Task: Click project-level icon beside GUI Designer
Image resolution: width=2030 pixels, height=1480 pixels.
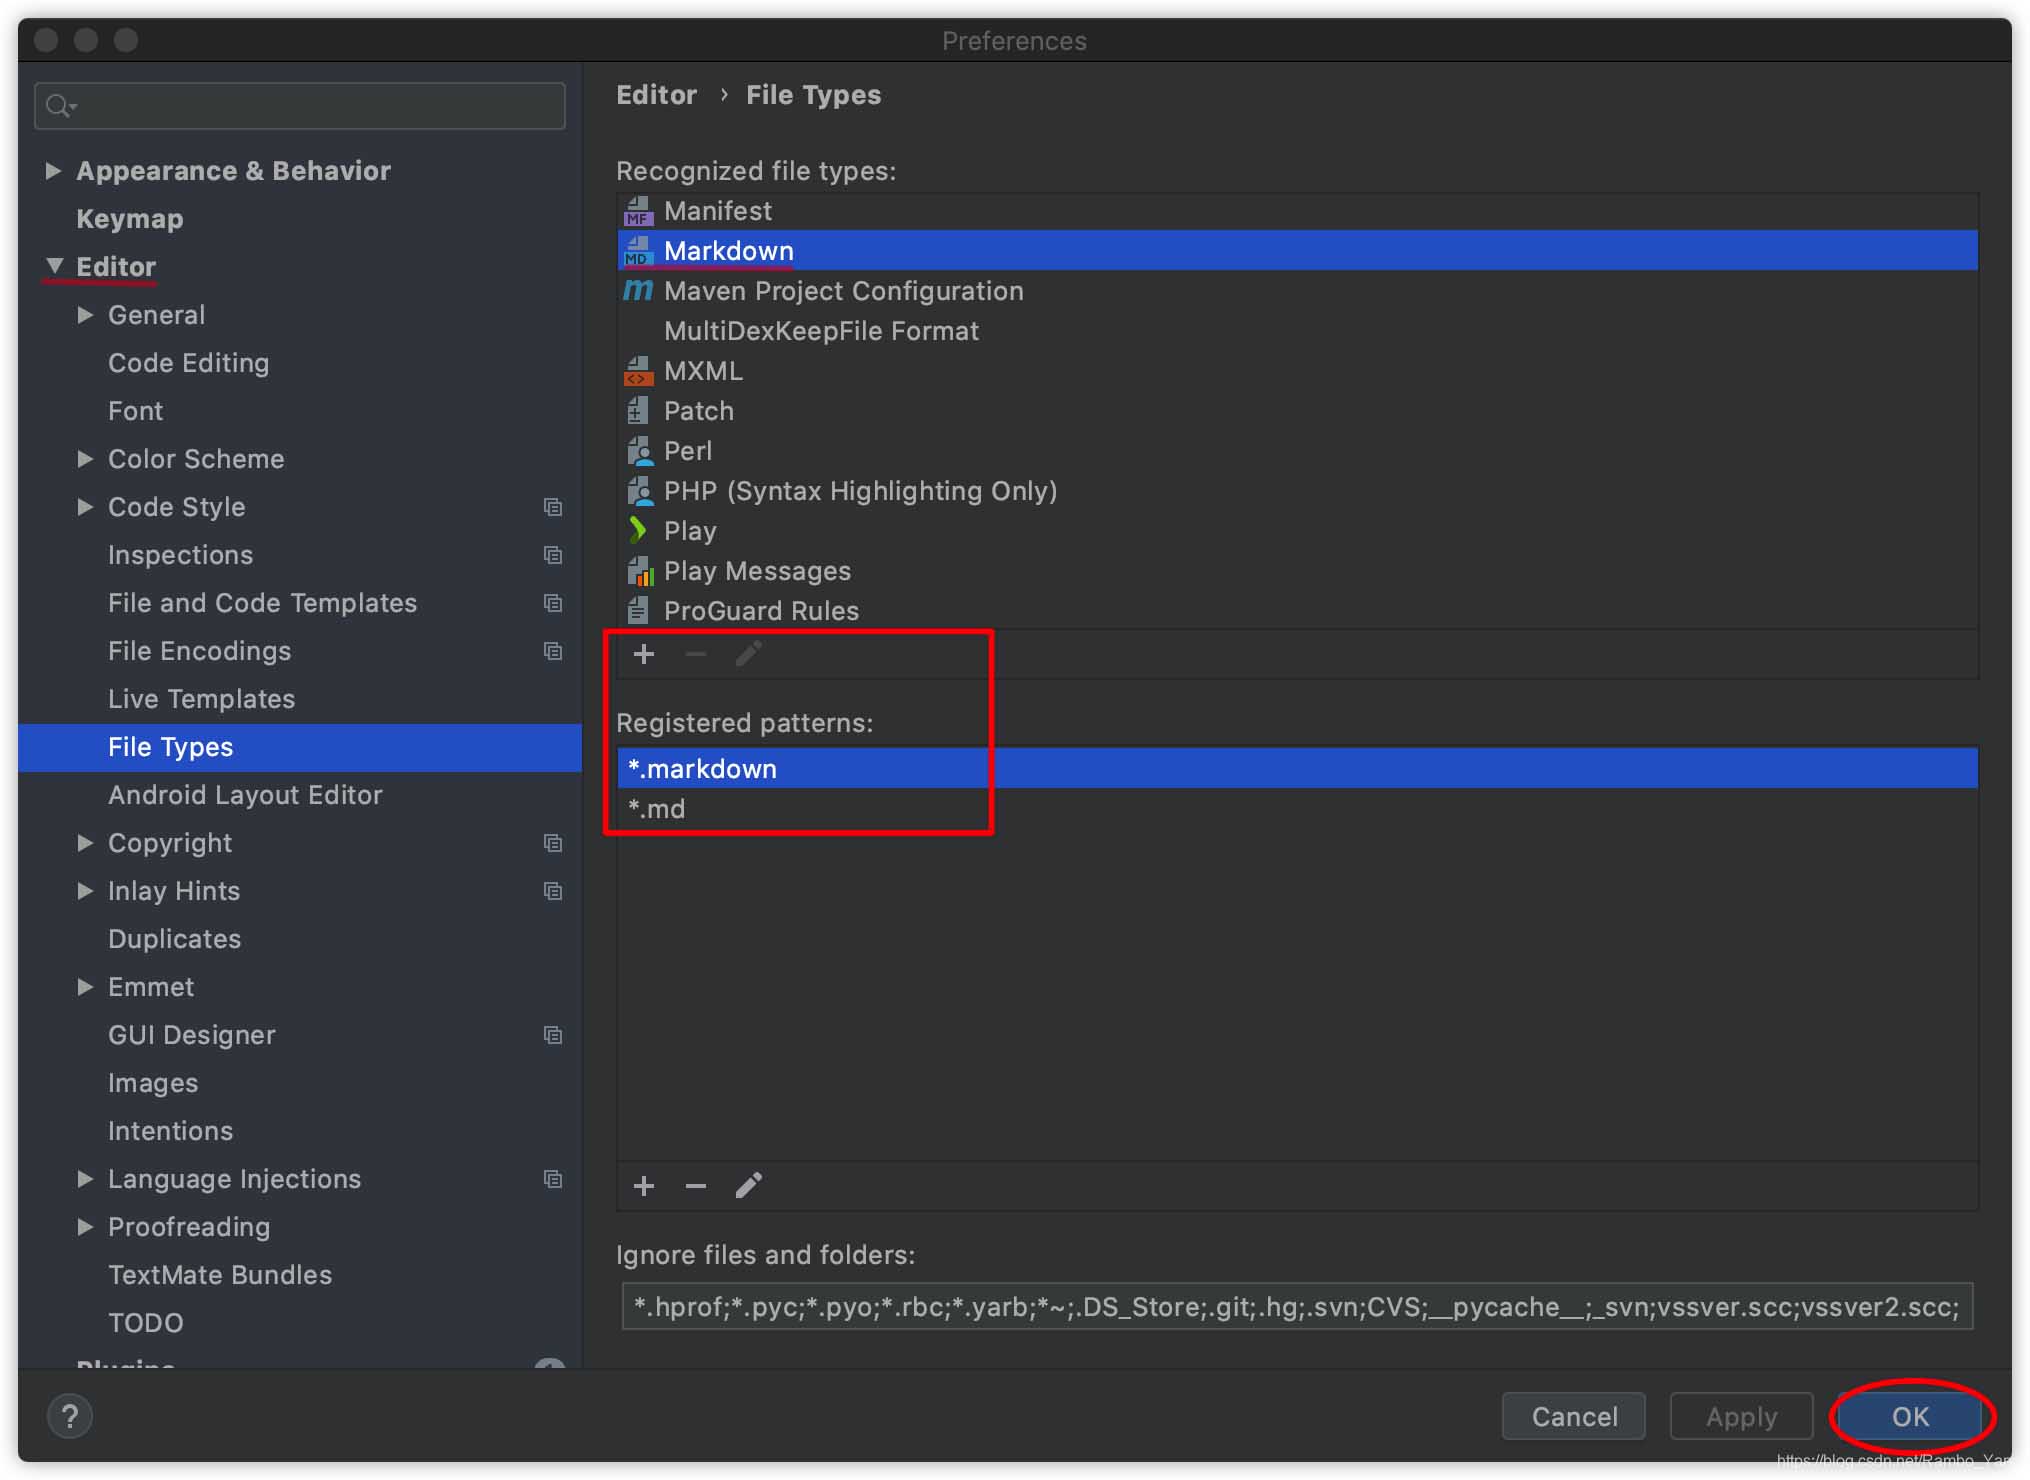Action: (553, 1035)
